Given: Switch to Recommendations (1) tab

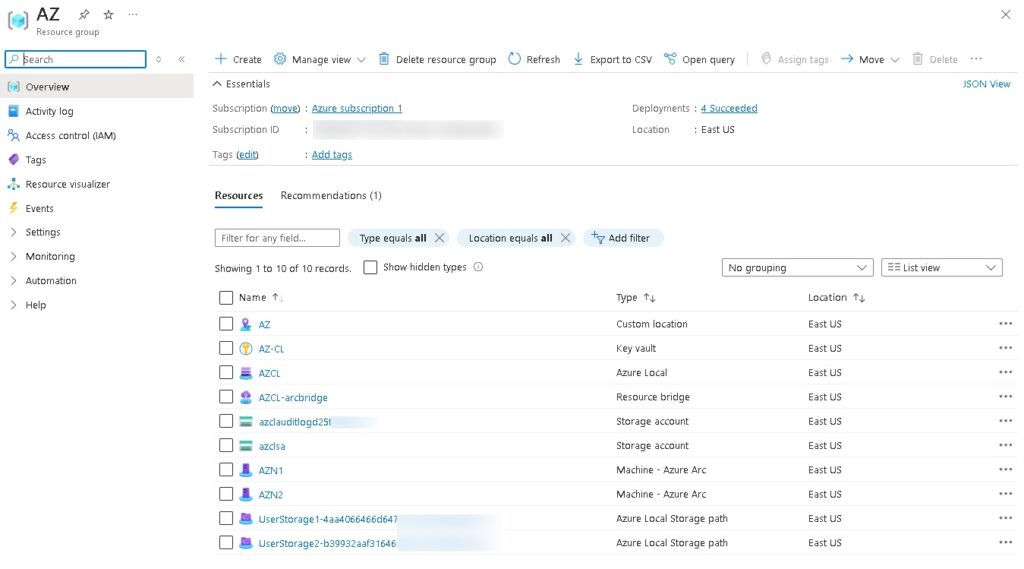Looking at the screenshot, I should [x=330, y=195].
